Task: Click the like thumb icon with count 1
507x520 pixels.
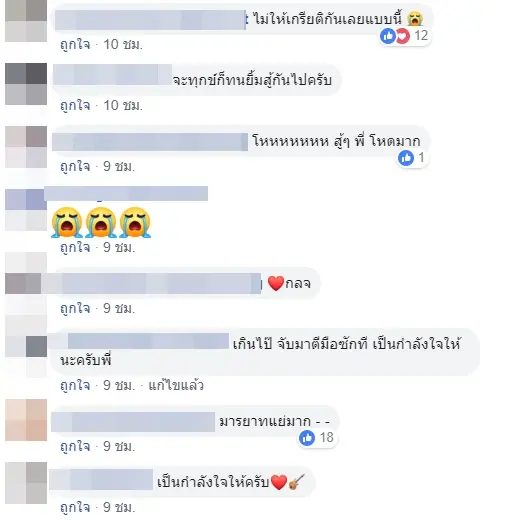Action: [x=406, y=158]
